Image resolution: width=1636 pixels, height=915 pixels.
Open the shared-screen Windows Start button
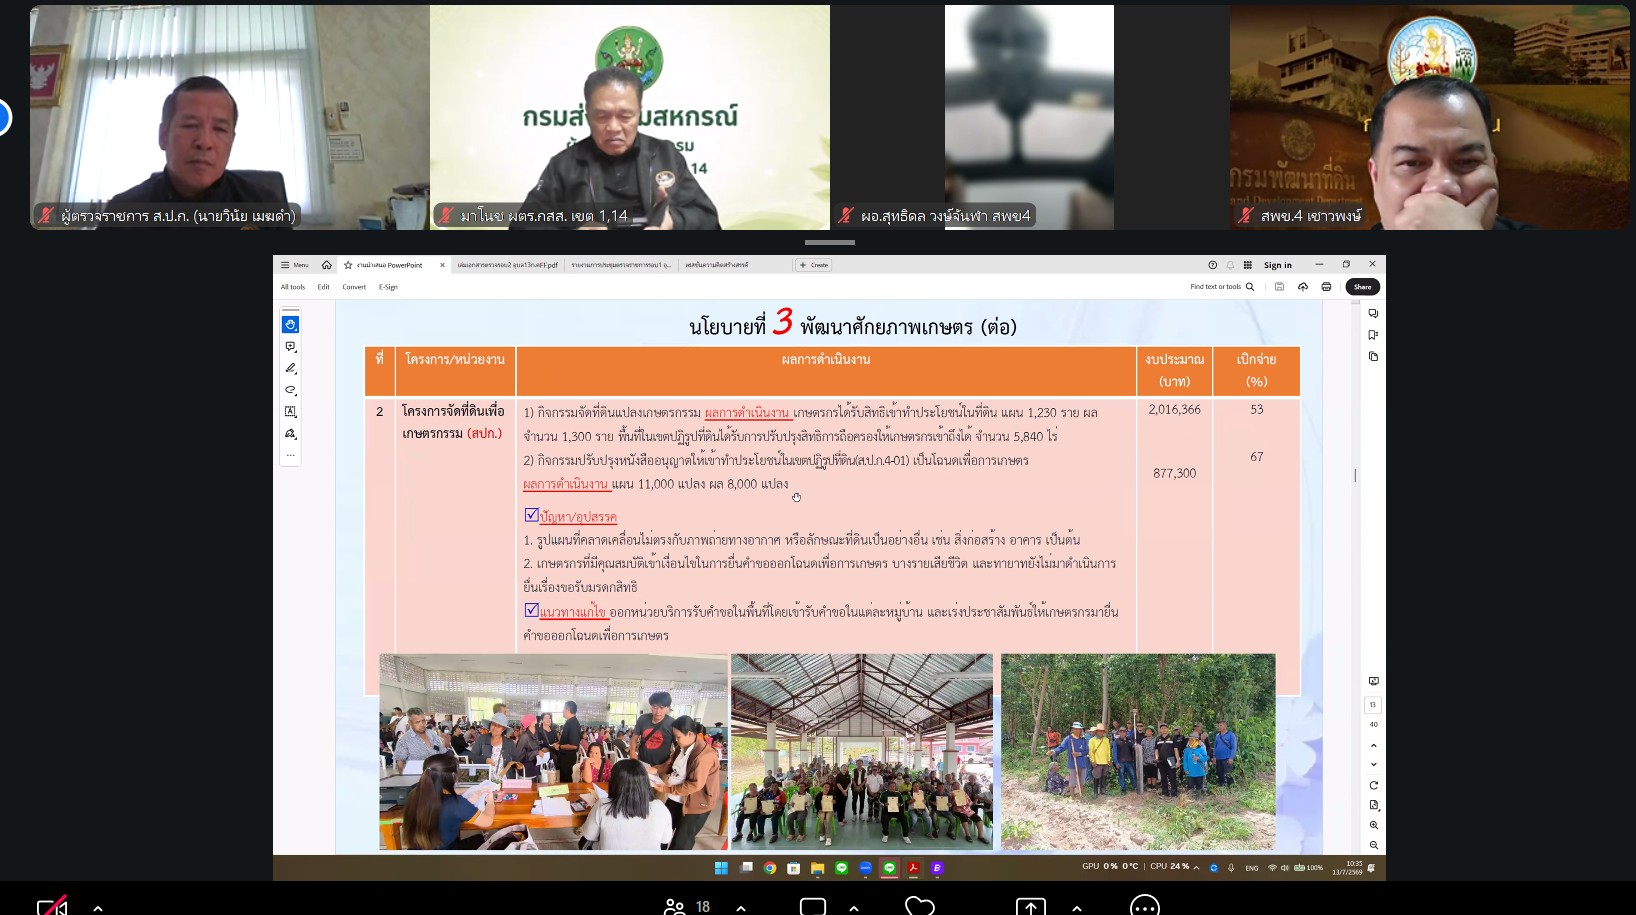tap(721, 868)
